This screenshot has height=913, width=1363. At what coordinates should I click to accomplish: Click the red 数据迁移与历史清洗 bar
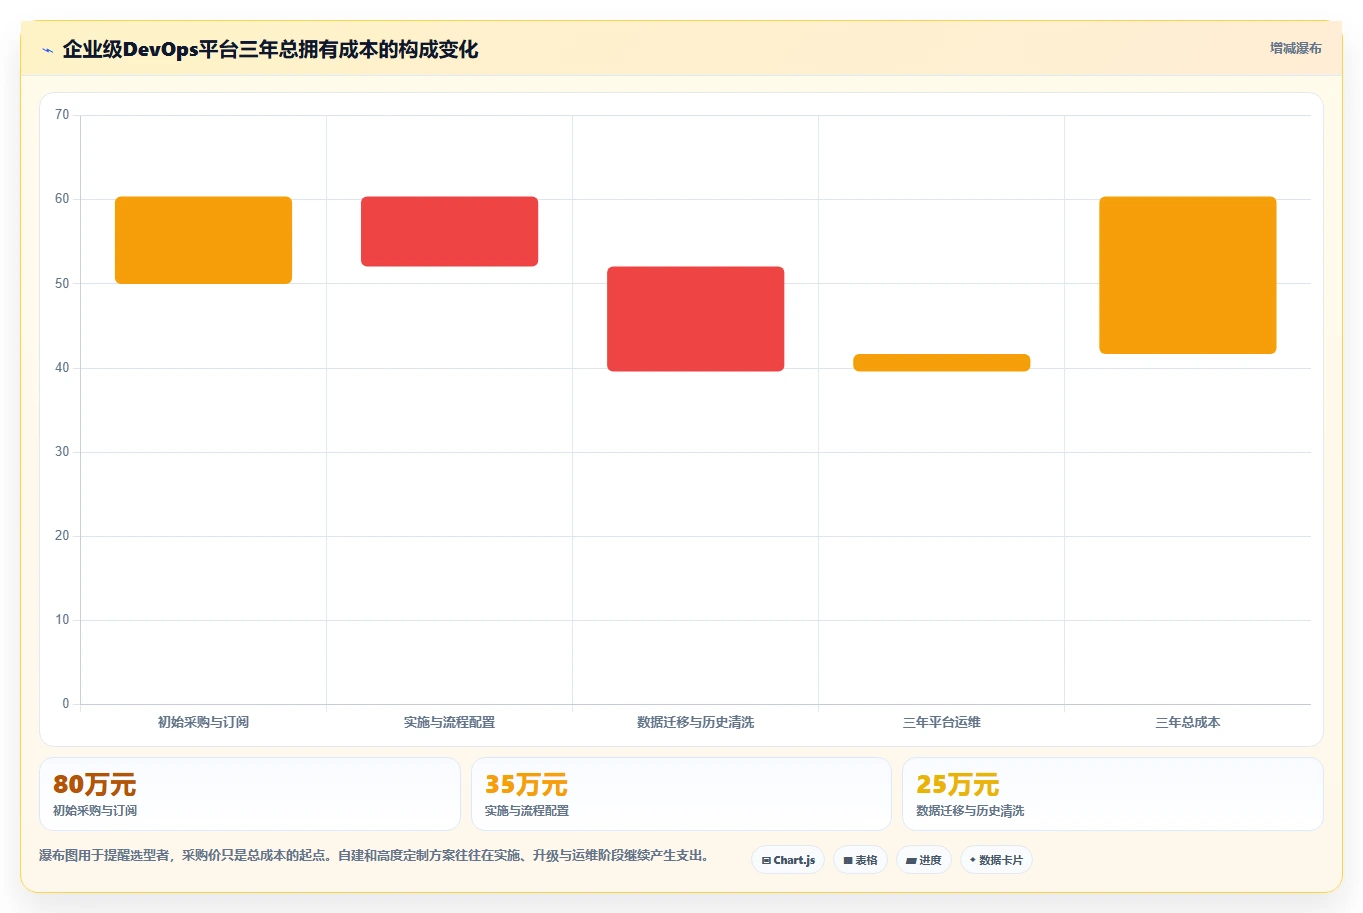tap(695, 319)
